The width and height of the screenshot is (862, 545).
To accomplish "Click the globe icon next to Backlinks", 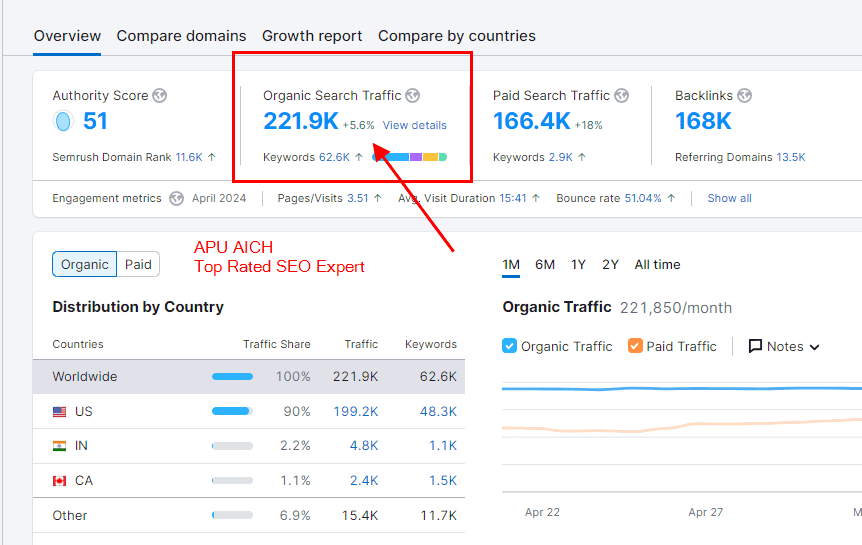I will (744, 96).
